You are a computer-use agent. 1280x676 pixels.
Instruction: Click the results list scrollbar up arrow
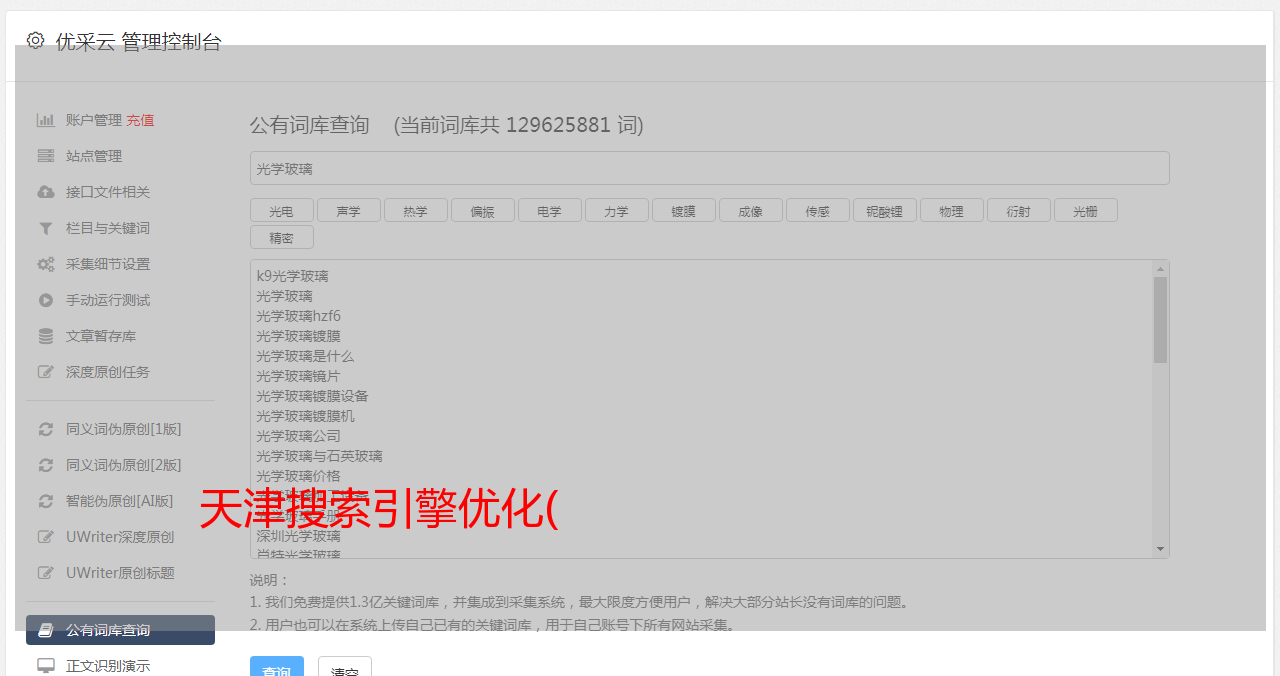[x=1160, y=269]
